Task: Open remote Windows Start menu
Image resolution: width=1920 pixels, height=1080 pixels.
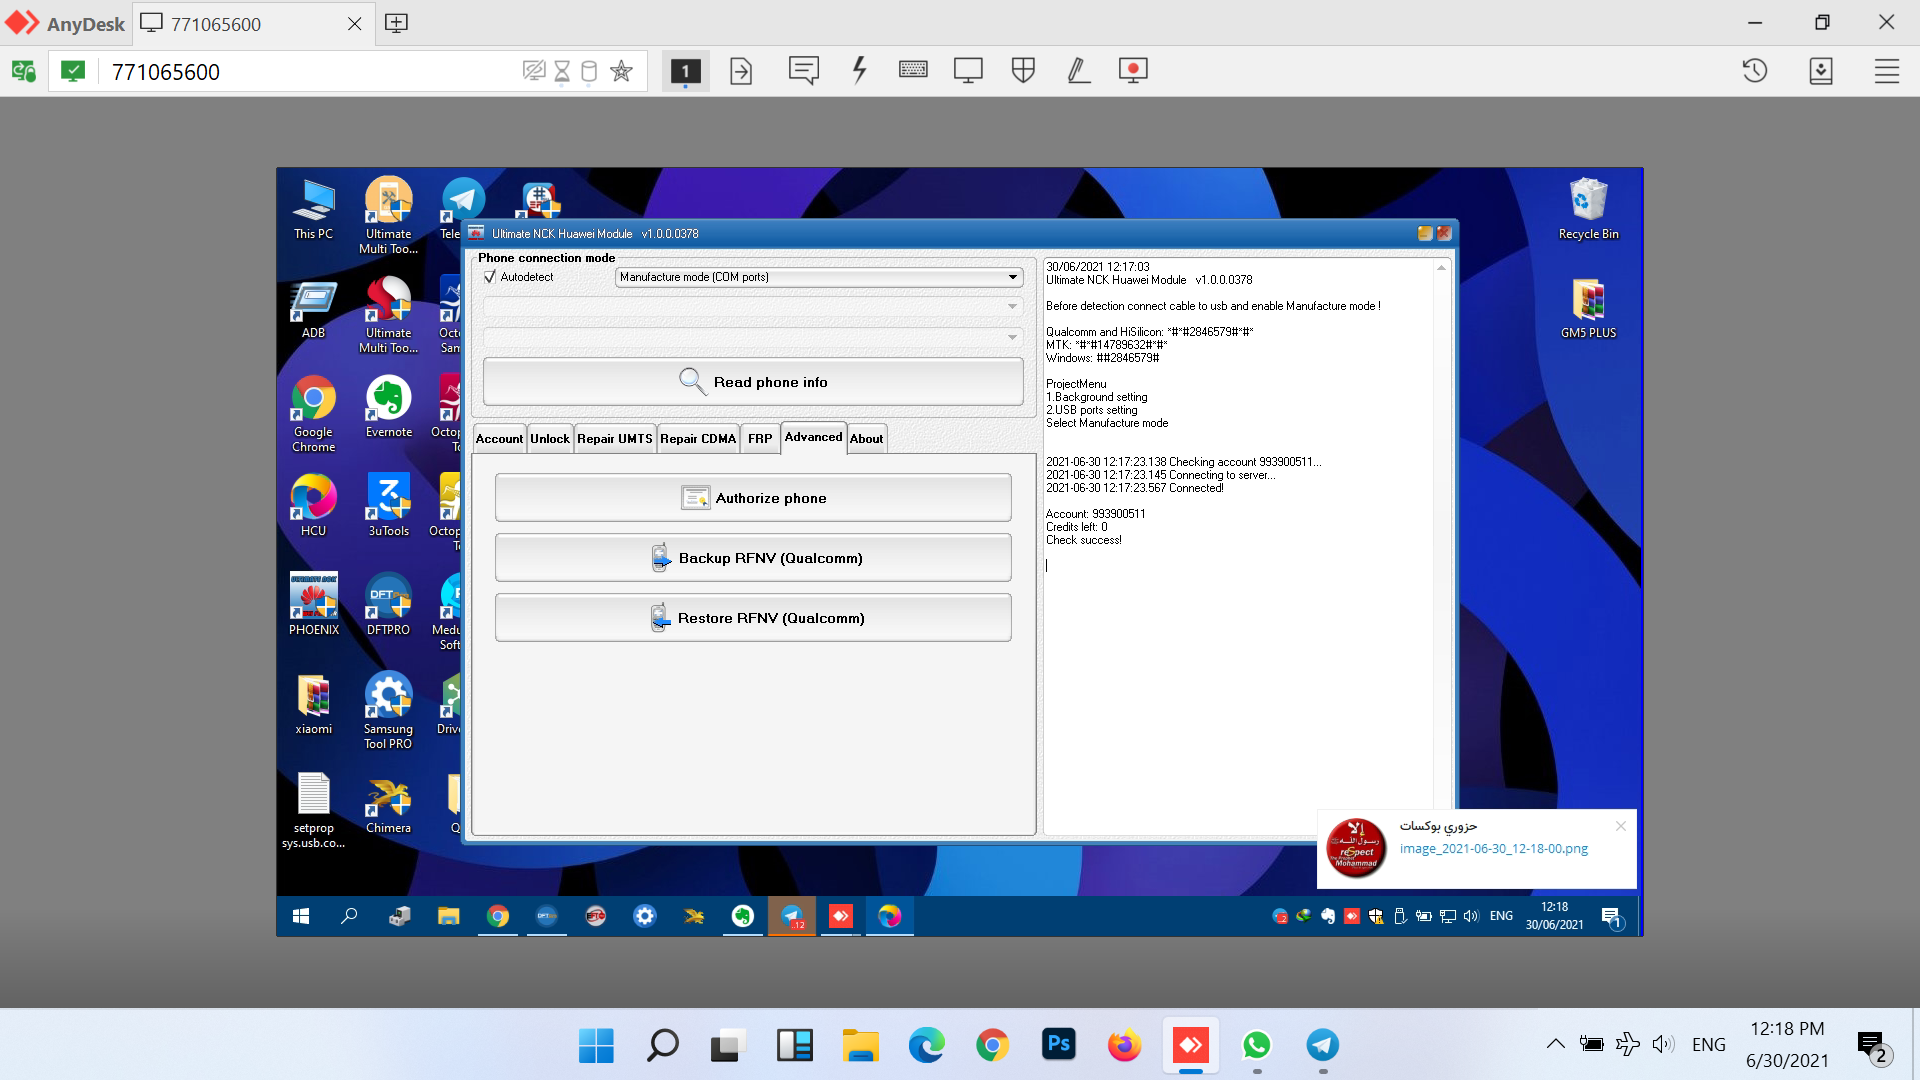Action: coord(300,916)
